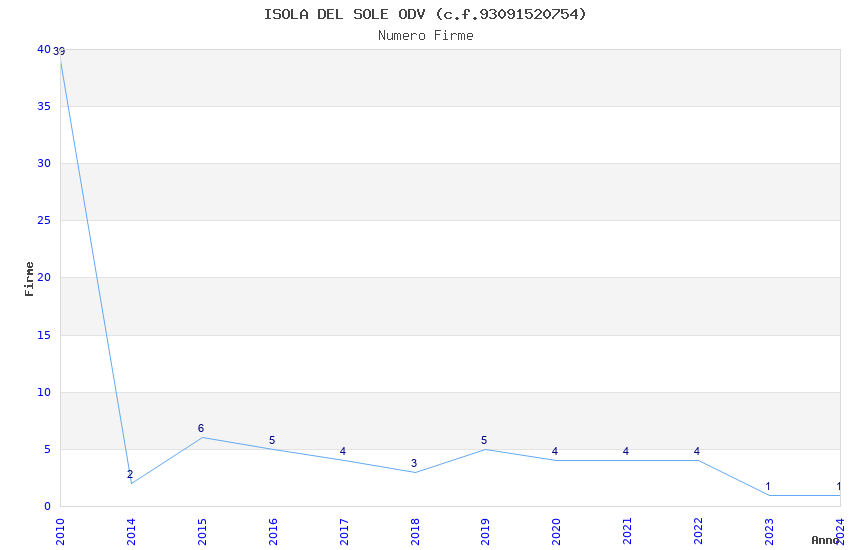
Task: Click the data label 6 above 2015
Action: click(201, 428)
